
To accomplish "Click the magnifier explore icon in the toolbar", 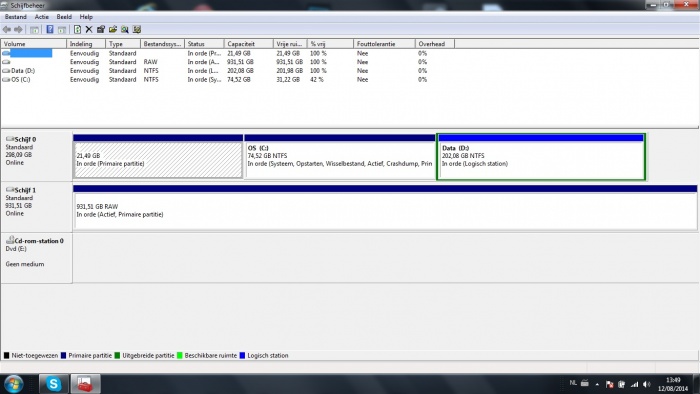I will tap(125, 29).
